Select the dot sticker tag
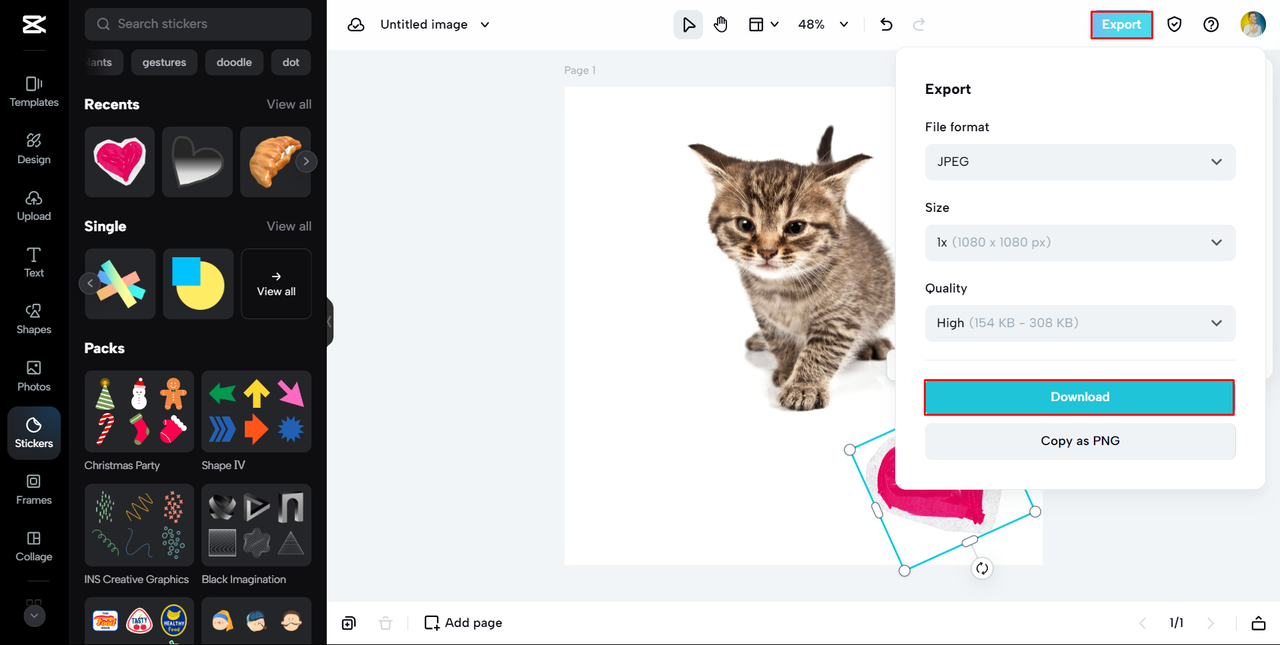Viewport: 1280px width, 645px height. pos(291,62)
